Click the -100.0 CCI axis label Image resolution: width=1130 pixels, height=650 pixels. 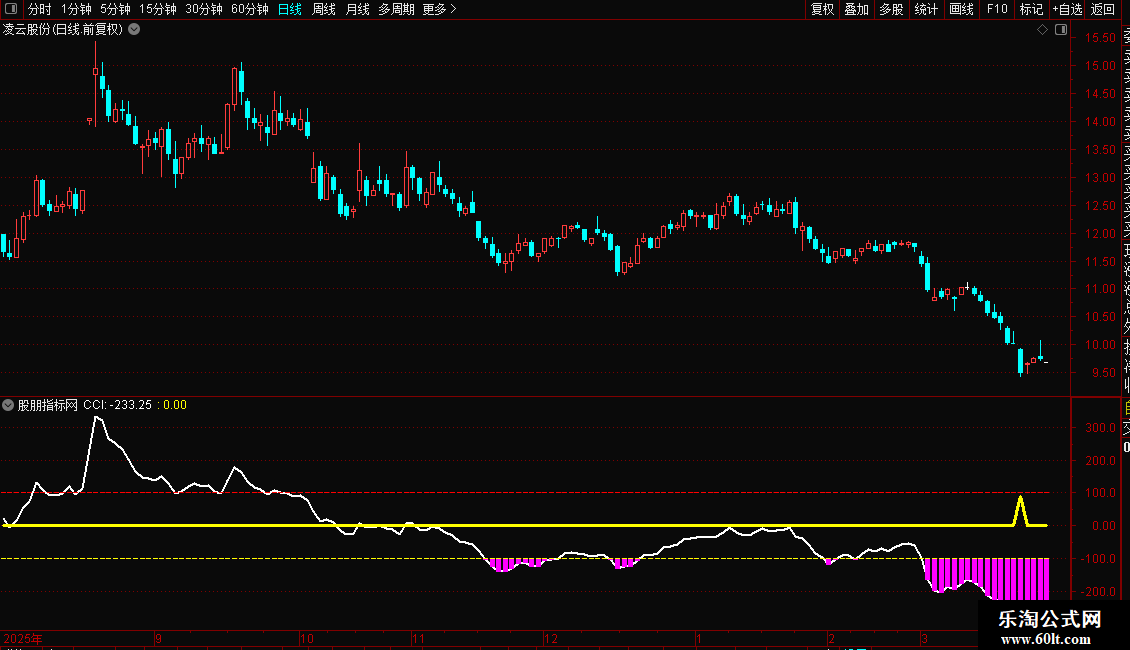point(1099,559)
